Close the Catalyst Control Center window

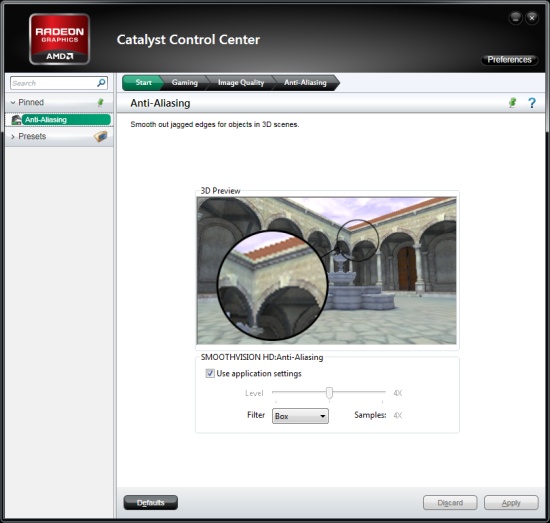click(x=532, y=18)
